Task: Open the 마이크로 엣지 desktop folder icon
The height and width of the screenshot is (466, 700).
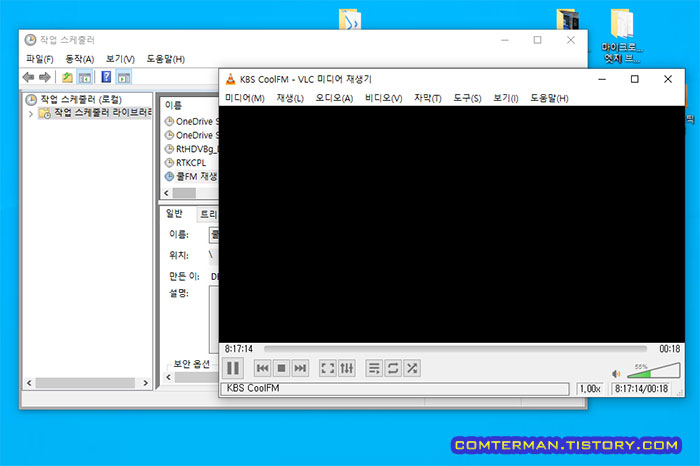Action: pos(622,37)
